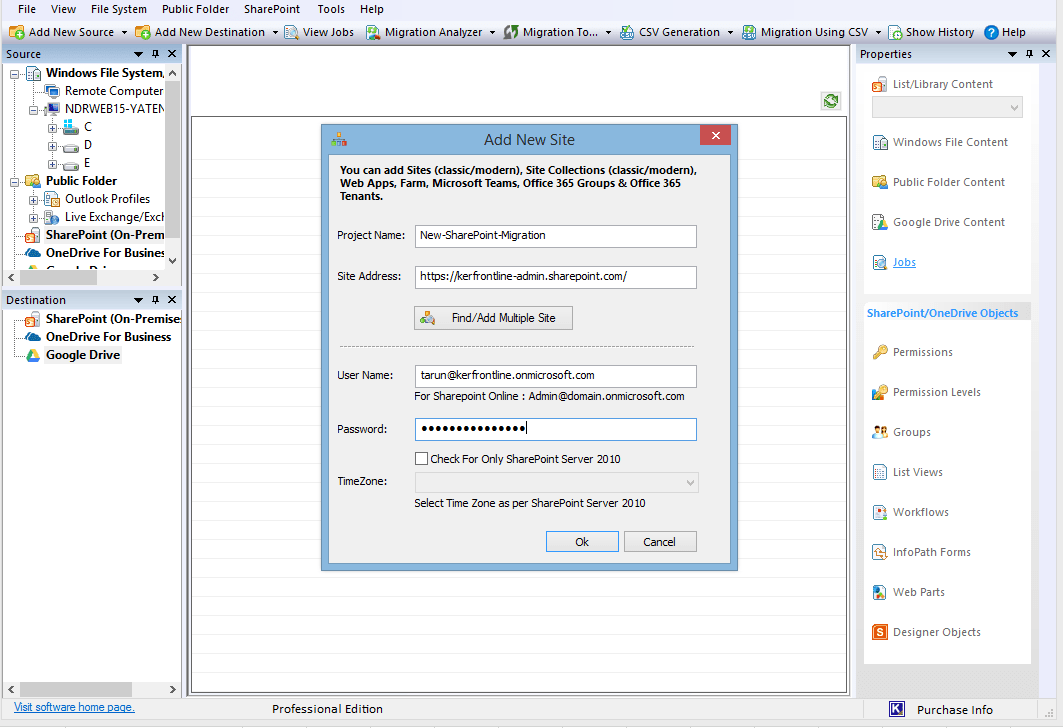Click the Purchase Info button
The width and height of the screenshot is (1063, 728).
point(955,710)
